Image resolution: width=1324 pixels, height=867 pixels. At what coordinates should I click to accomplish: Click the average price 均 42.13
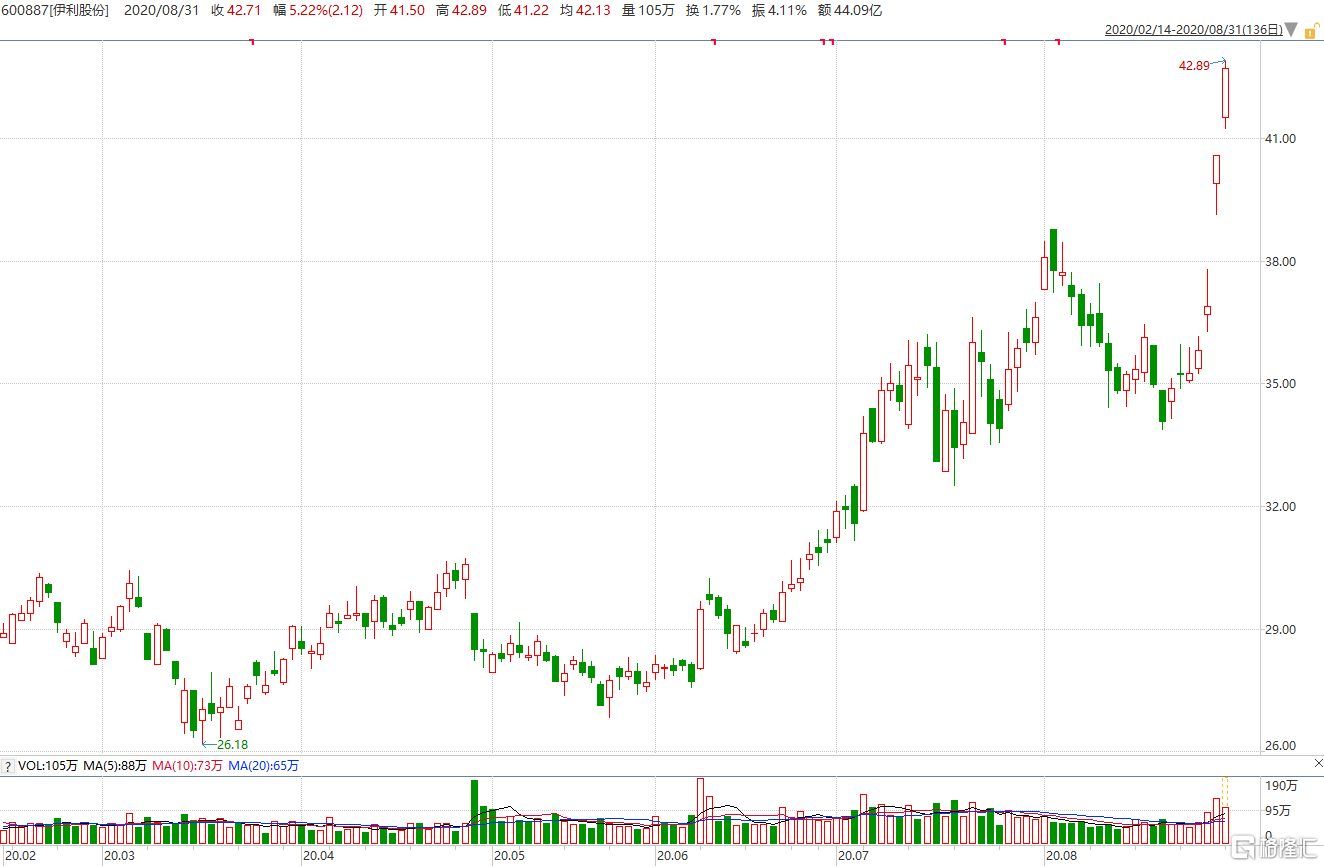584,10
